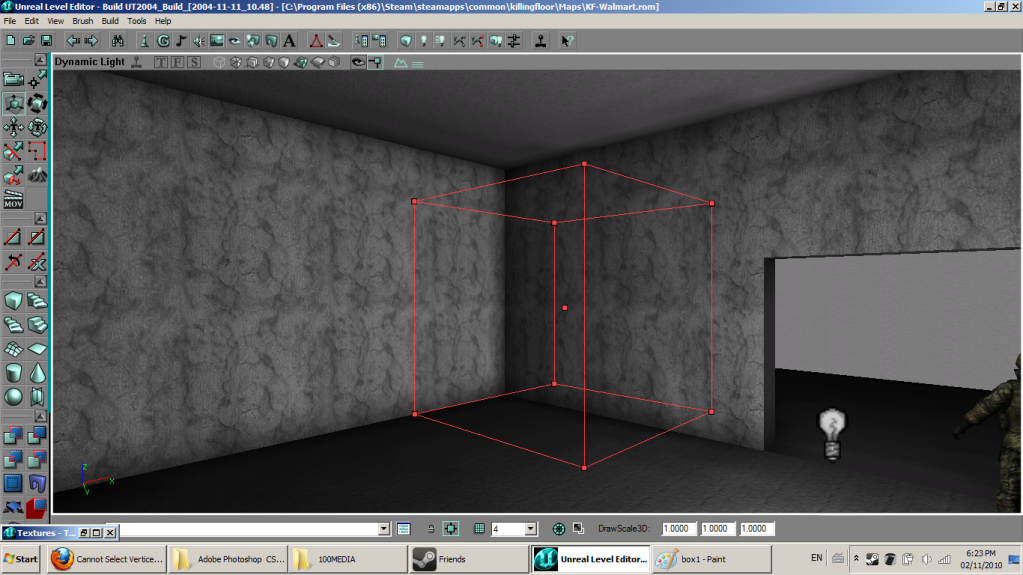Select the Cube brush builder

(14, 300)
